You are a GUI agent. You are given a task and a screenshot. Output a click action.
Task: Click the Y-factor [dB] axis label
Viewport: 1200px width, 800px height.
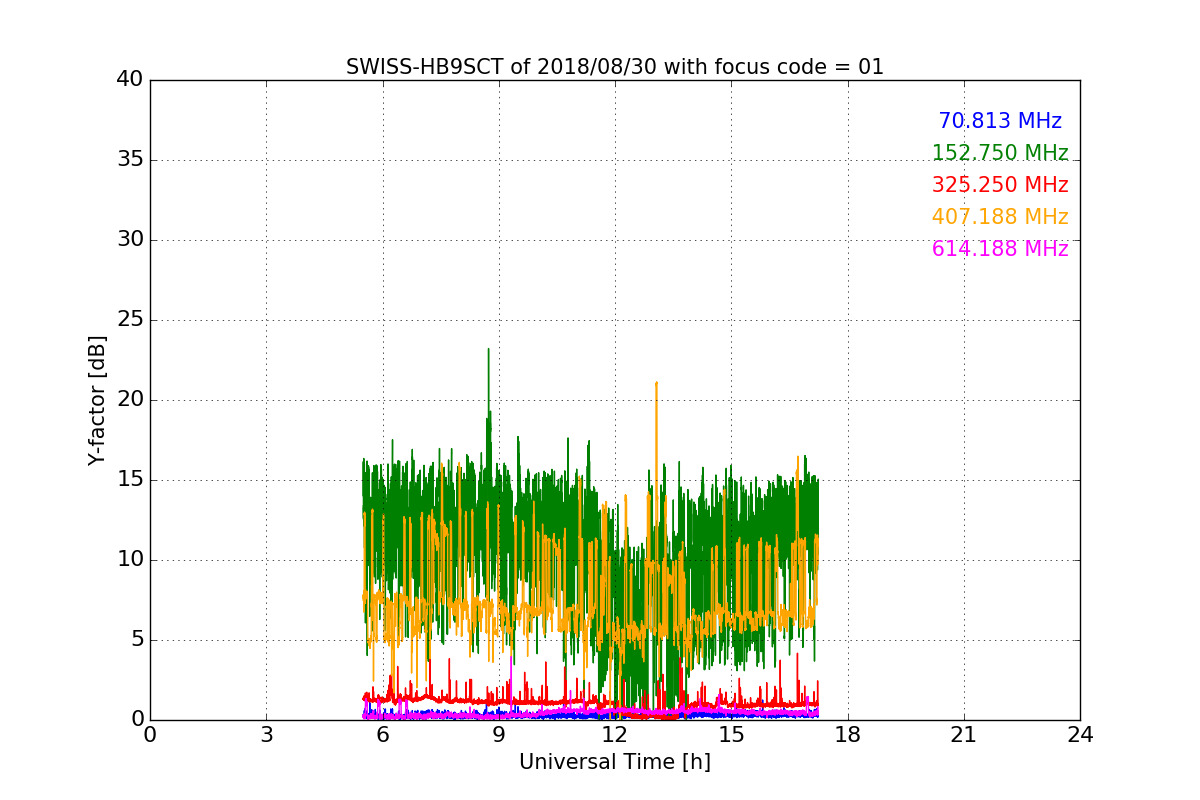[97, 400]
